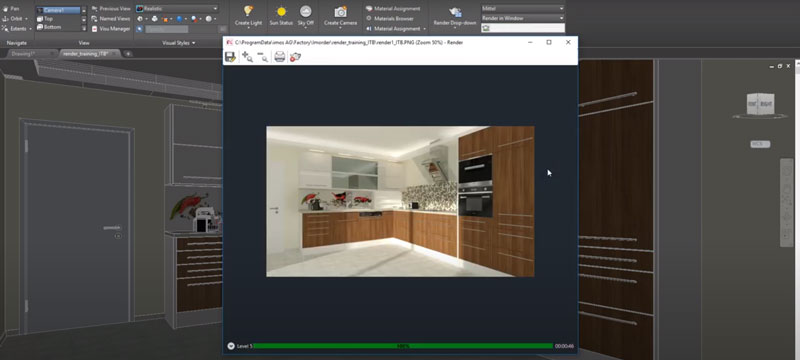Cancel rendering with the red-dot icon
Screen dimensions: 800x360
tap(295, 57)
